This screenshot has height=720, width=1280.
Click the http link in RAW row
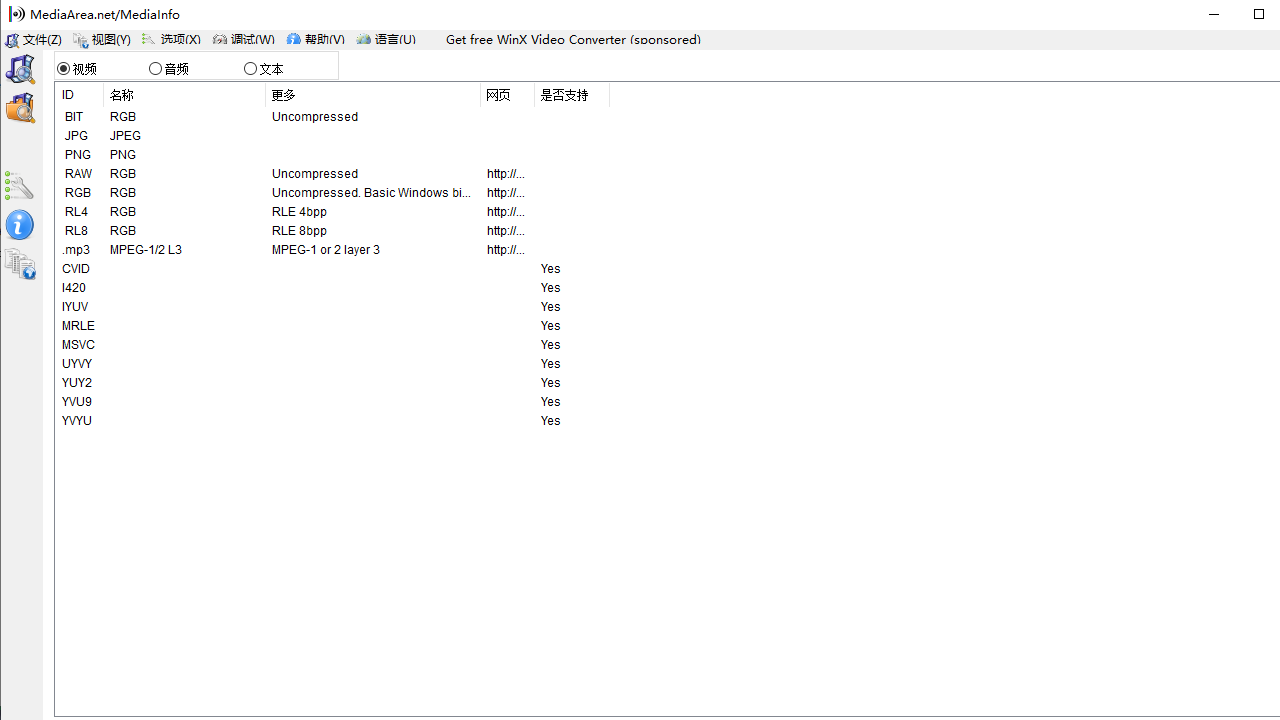point(505,174)
